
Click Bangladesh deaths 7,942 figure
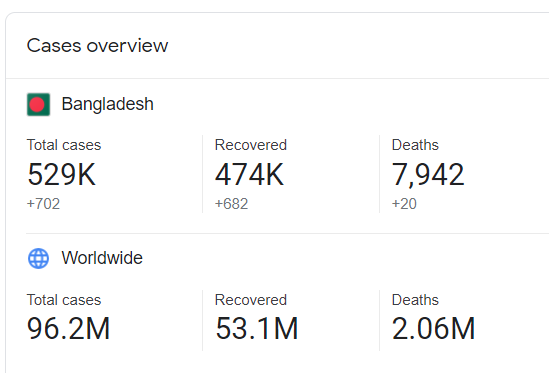point(428,175)
